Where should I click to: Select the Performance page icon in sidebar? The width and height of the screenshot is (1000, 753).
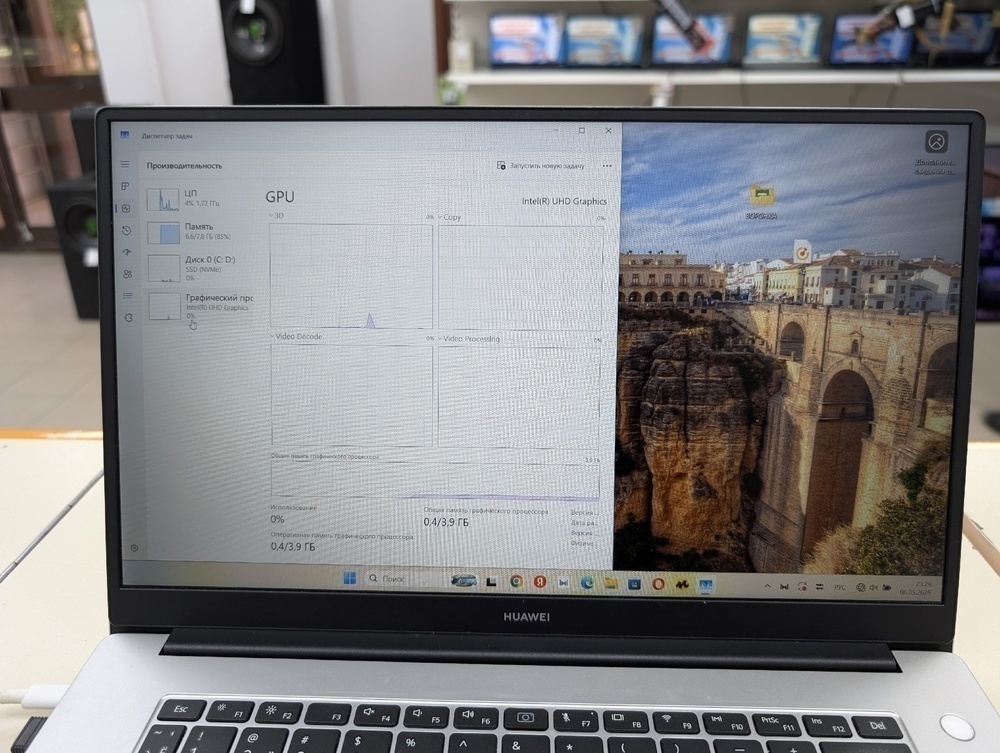126,208
